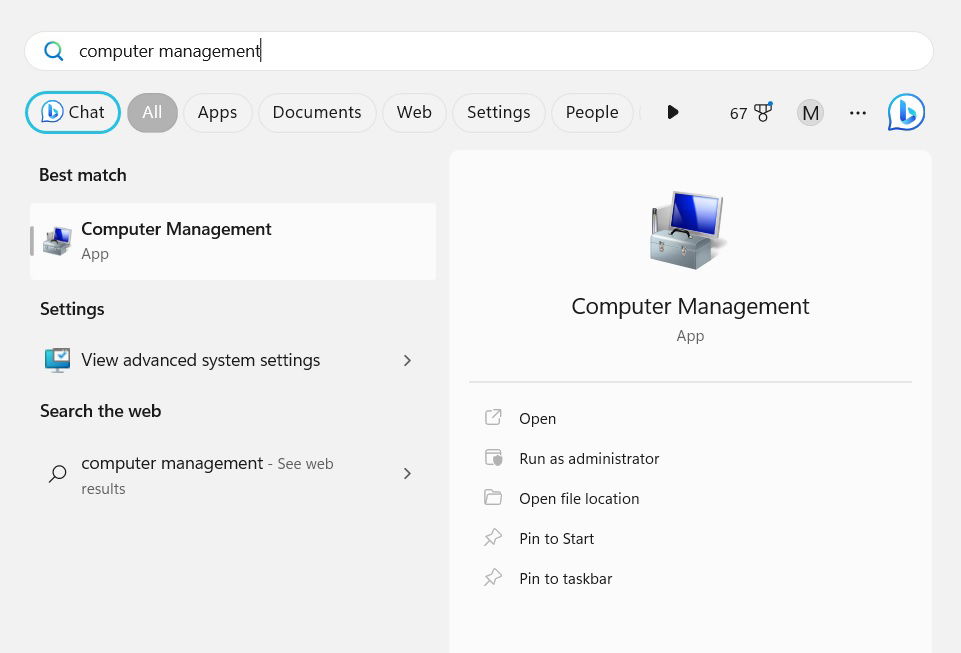Select the Settings filter tab
961x653 pixels.
[498, 112]
